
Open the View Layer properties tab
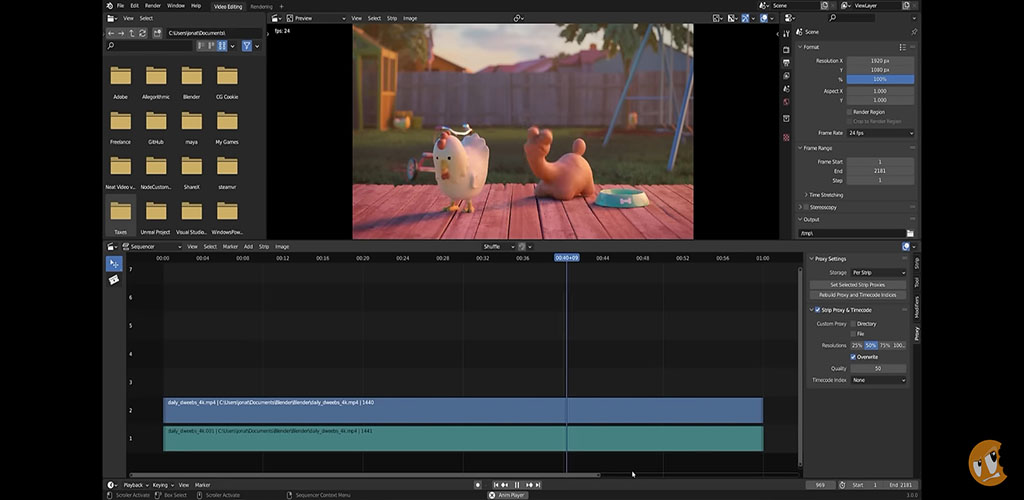(x=786, y=76)
